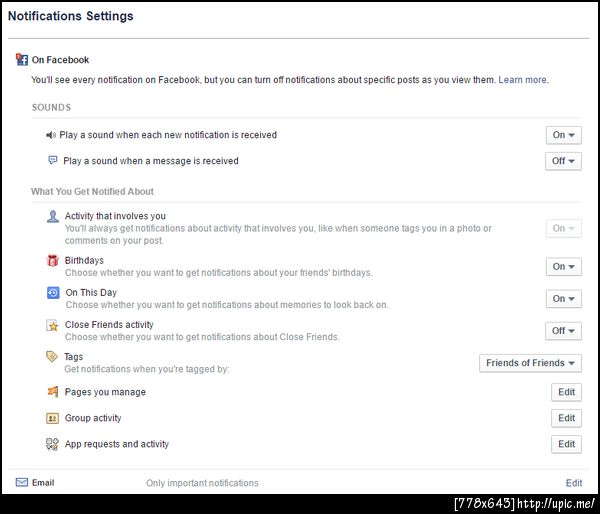Click the On This Day clock icon
The height and width of the screenshot is (514, 600).
[x=53, y=293]
